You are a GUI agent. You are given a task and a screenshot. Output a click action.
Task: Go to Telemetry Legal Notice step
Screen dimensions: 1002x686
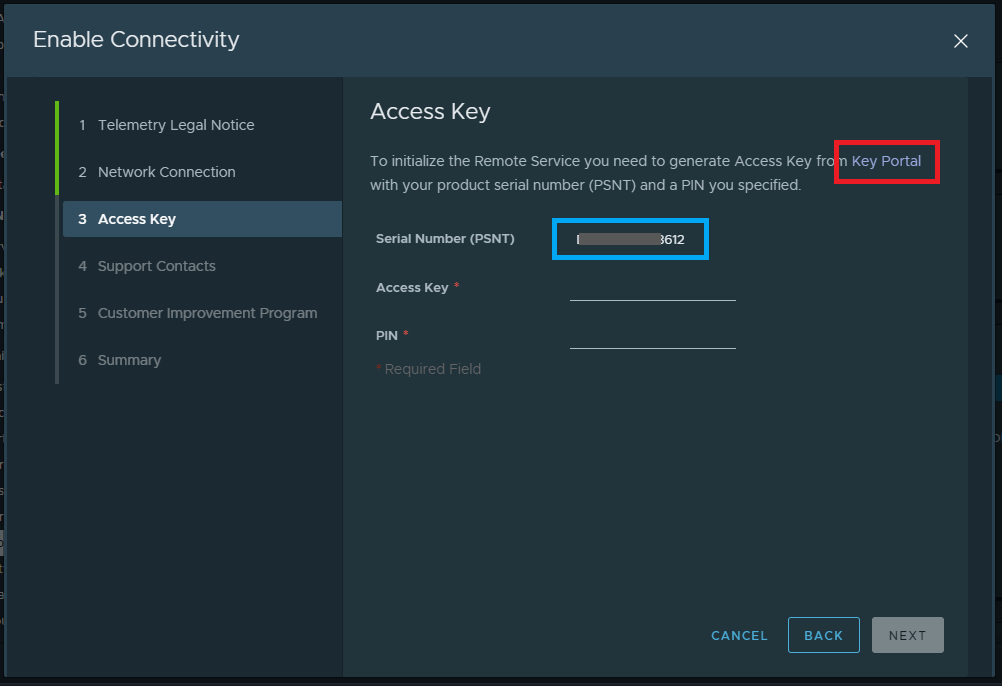click(x=176, y=125)
